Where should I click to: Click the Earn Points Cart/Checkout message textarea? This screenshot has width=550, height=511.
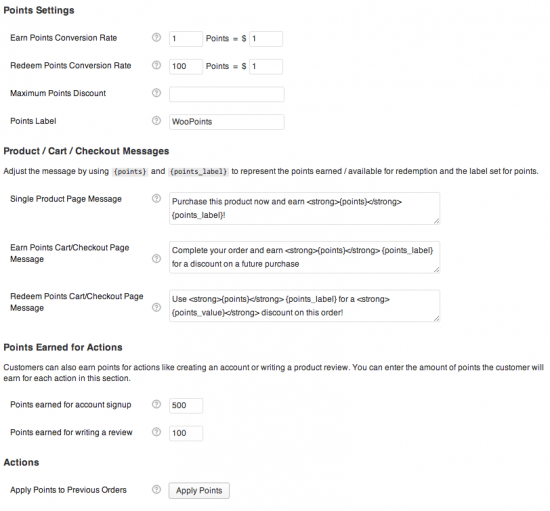coord(304,257)
